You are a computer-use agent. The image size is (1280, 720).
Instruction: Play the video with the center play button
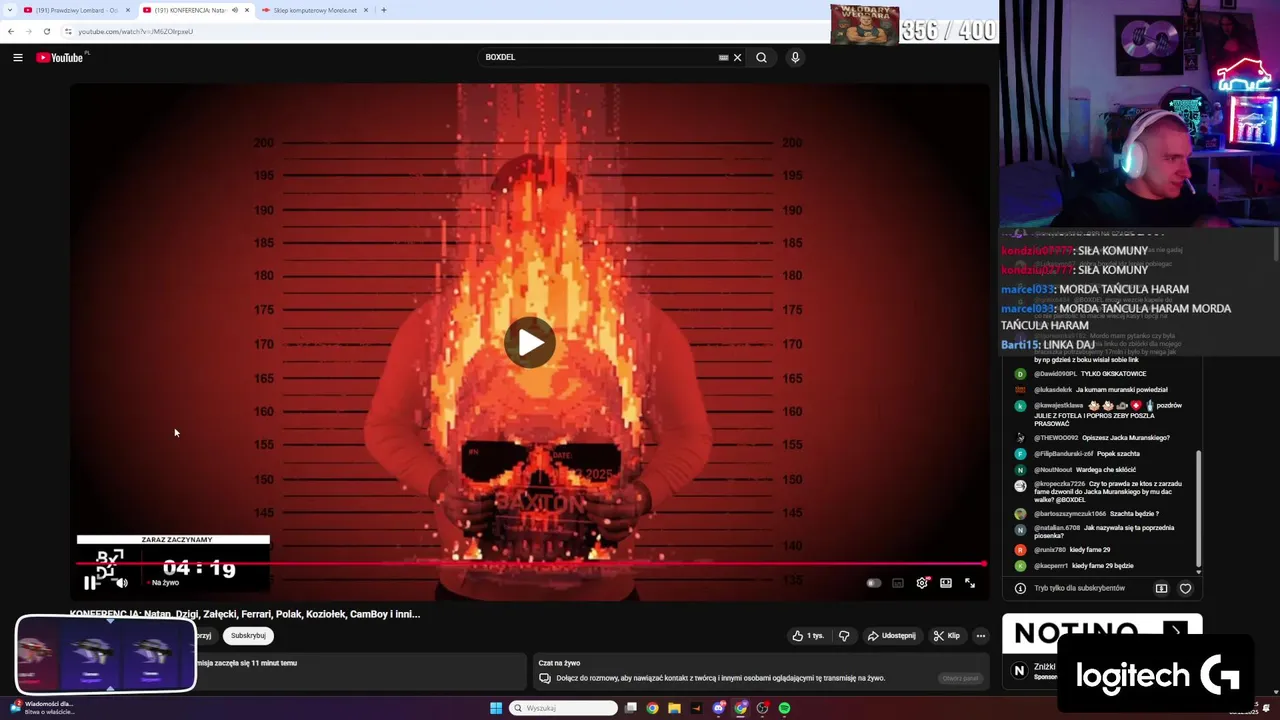pos(530,343)
